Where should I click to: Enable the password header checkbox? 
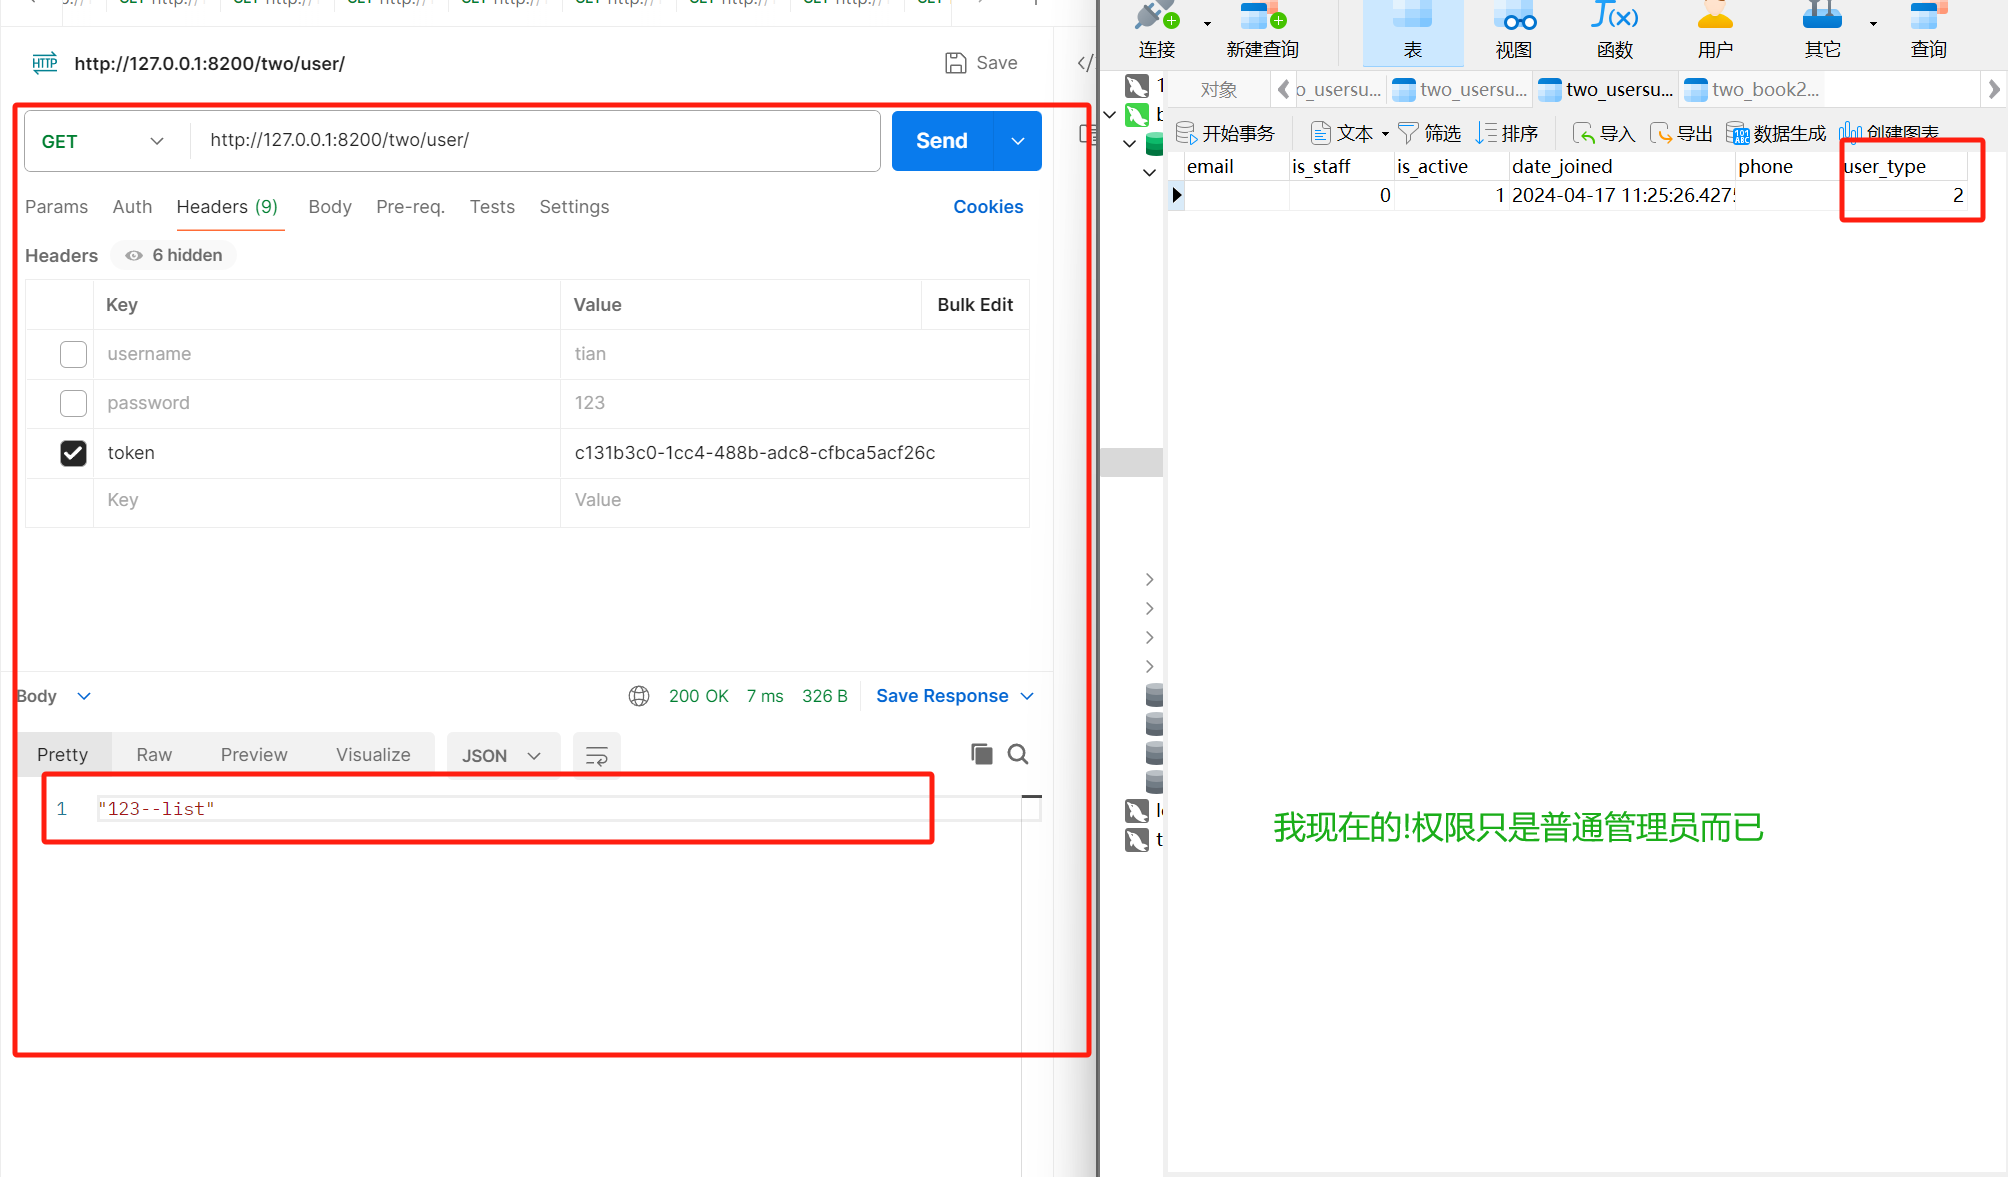(73, 403)
